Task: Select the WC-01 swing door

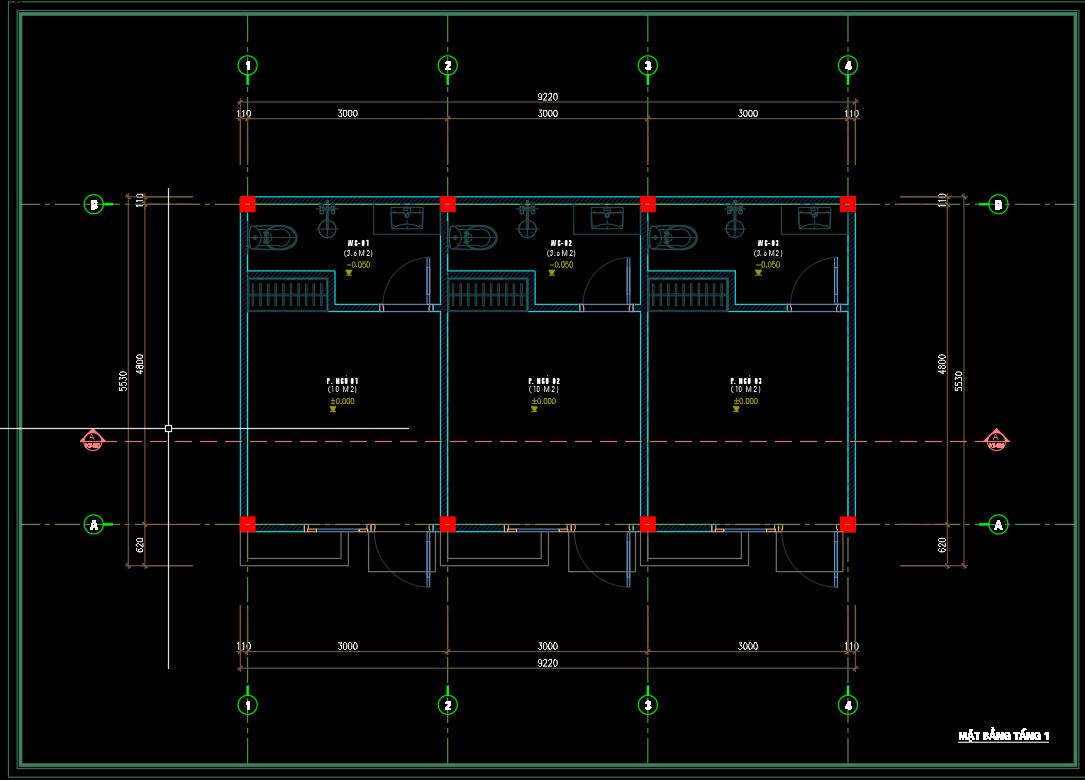Action: tap(407, 282)
